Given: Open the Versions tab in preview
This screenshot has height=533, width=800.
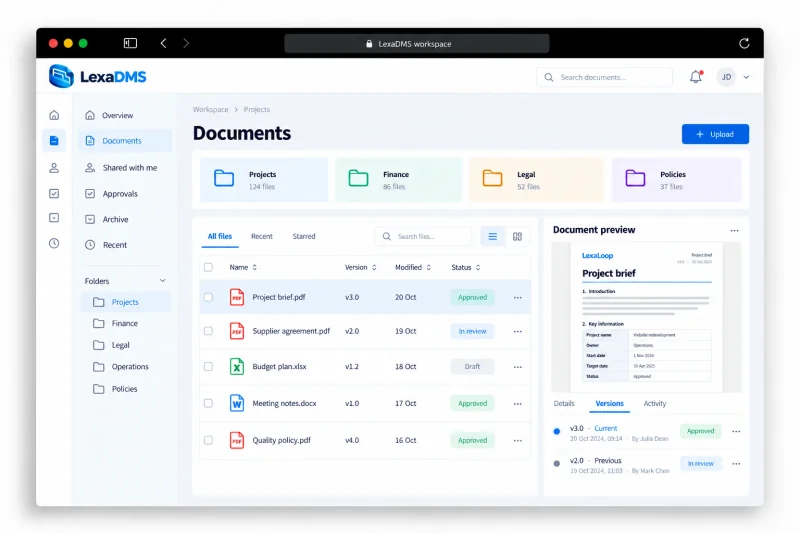Looking at the screenshot, I should pos(610,403).
